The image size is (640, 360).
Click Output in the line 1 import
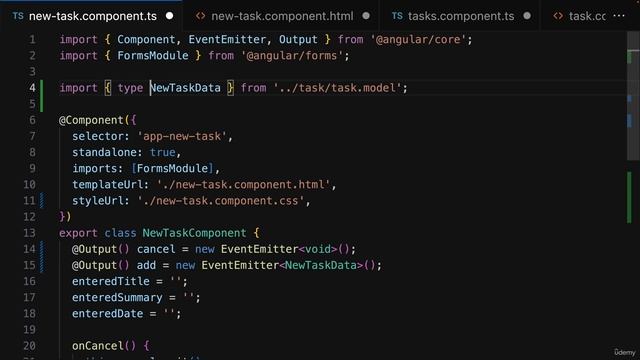point(298,40)
